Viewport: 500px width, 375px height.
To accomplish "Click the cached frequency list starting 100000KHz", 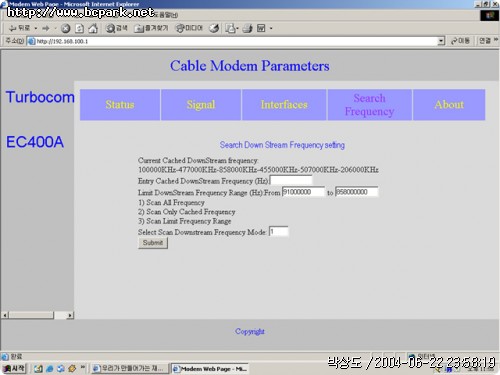I will click(x=258, y=169).
